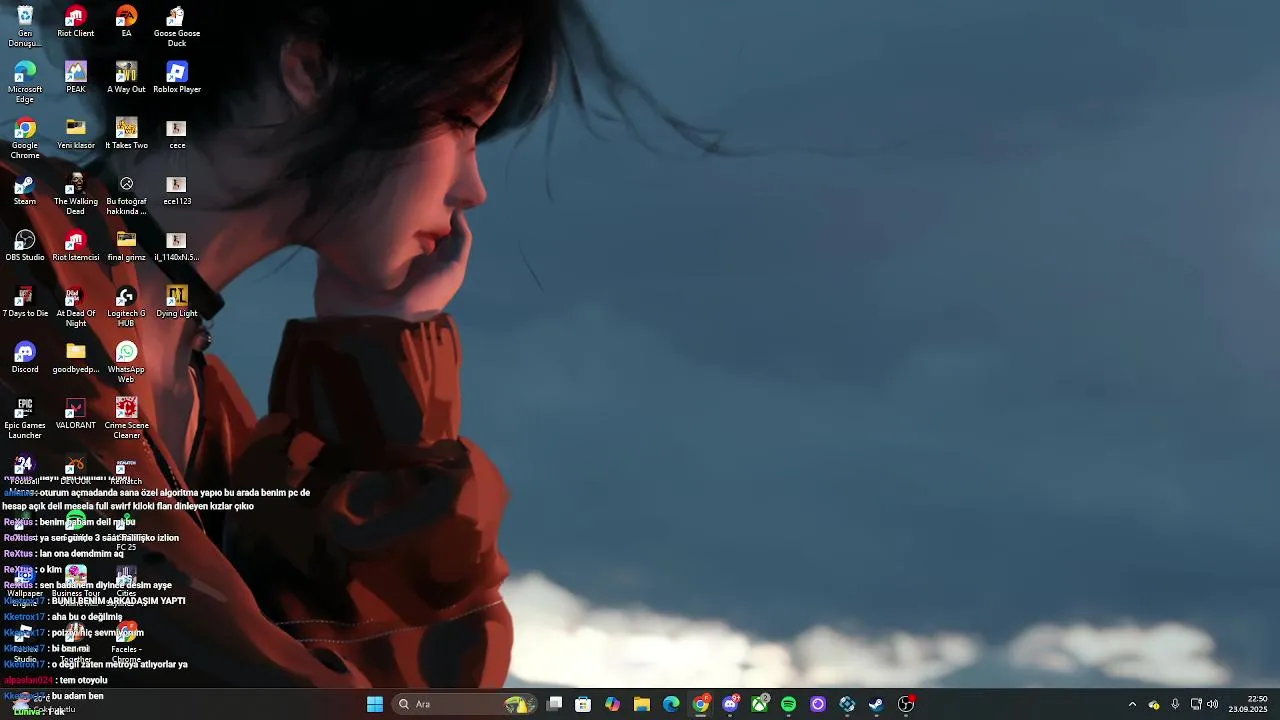Image resolution: width=1280 pixels, height=720 pixels.
Task: Select 7 Days to Die icon
Action: [25, 302]
